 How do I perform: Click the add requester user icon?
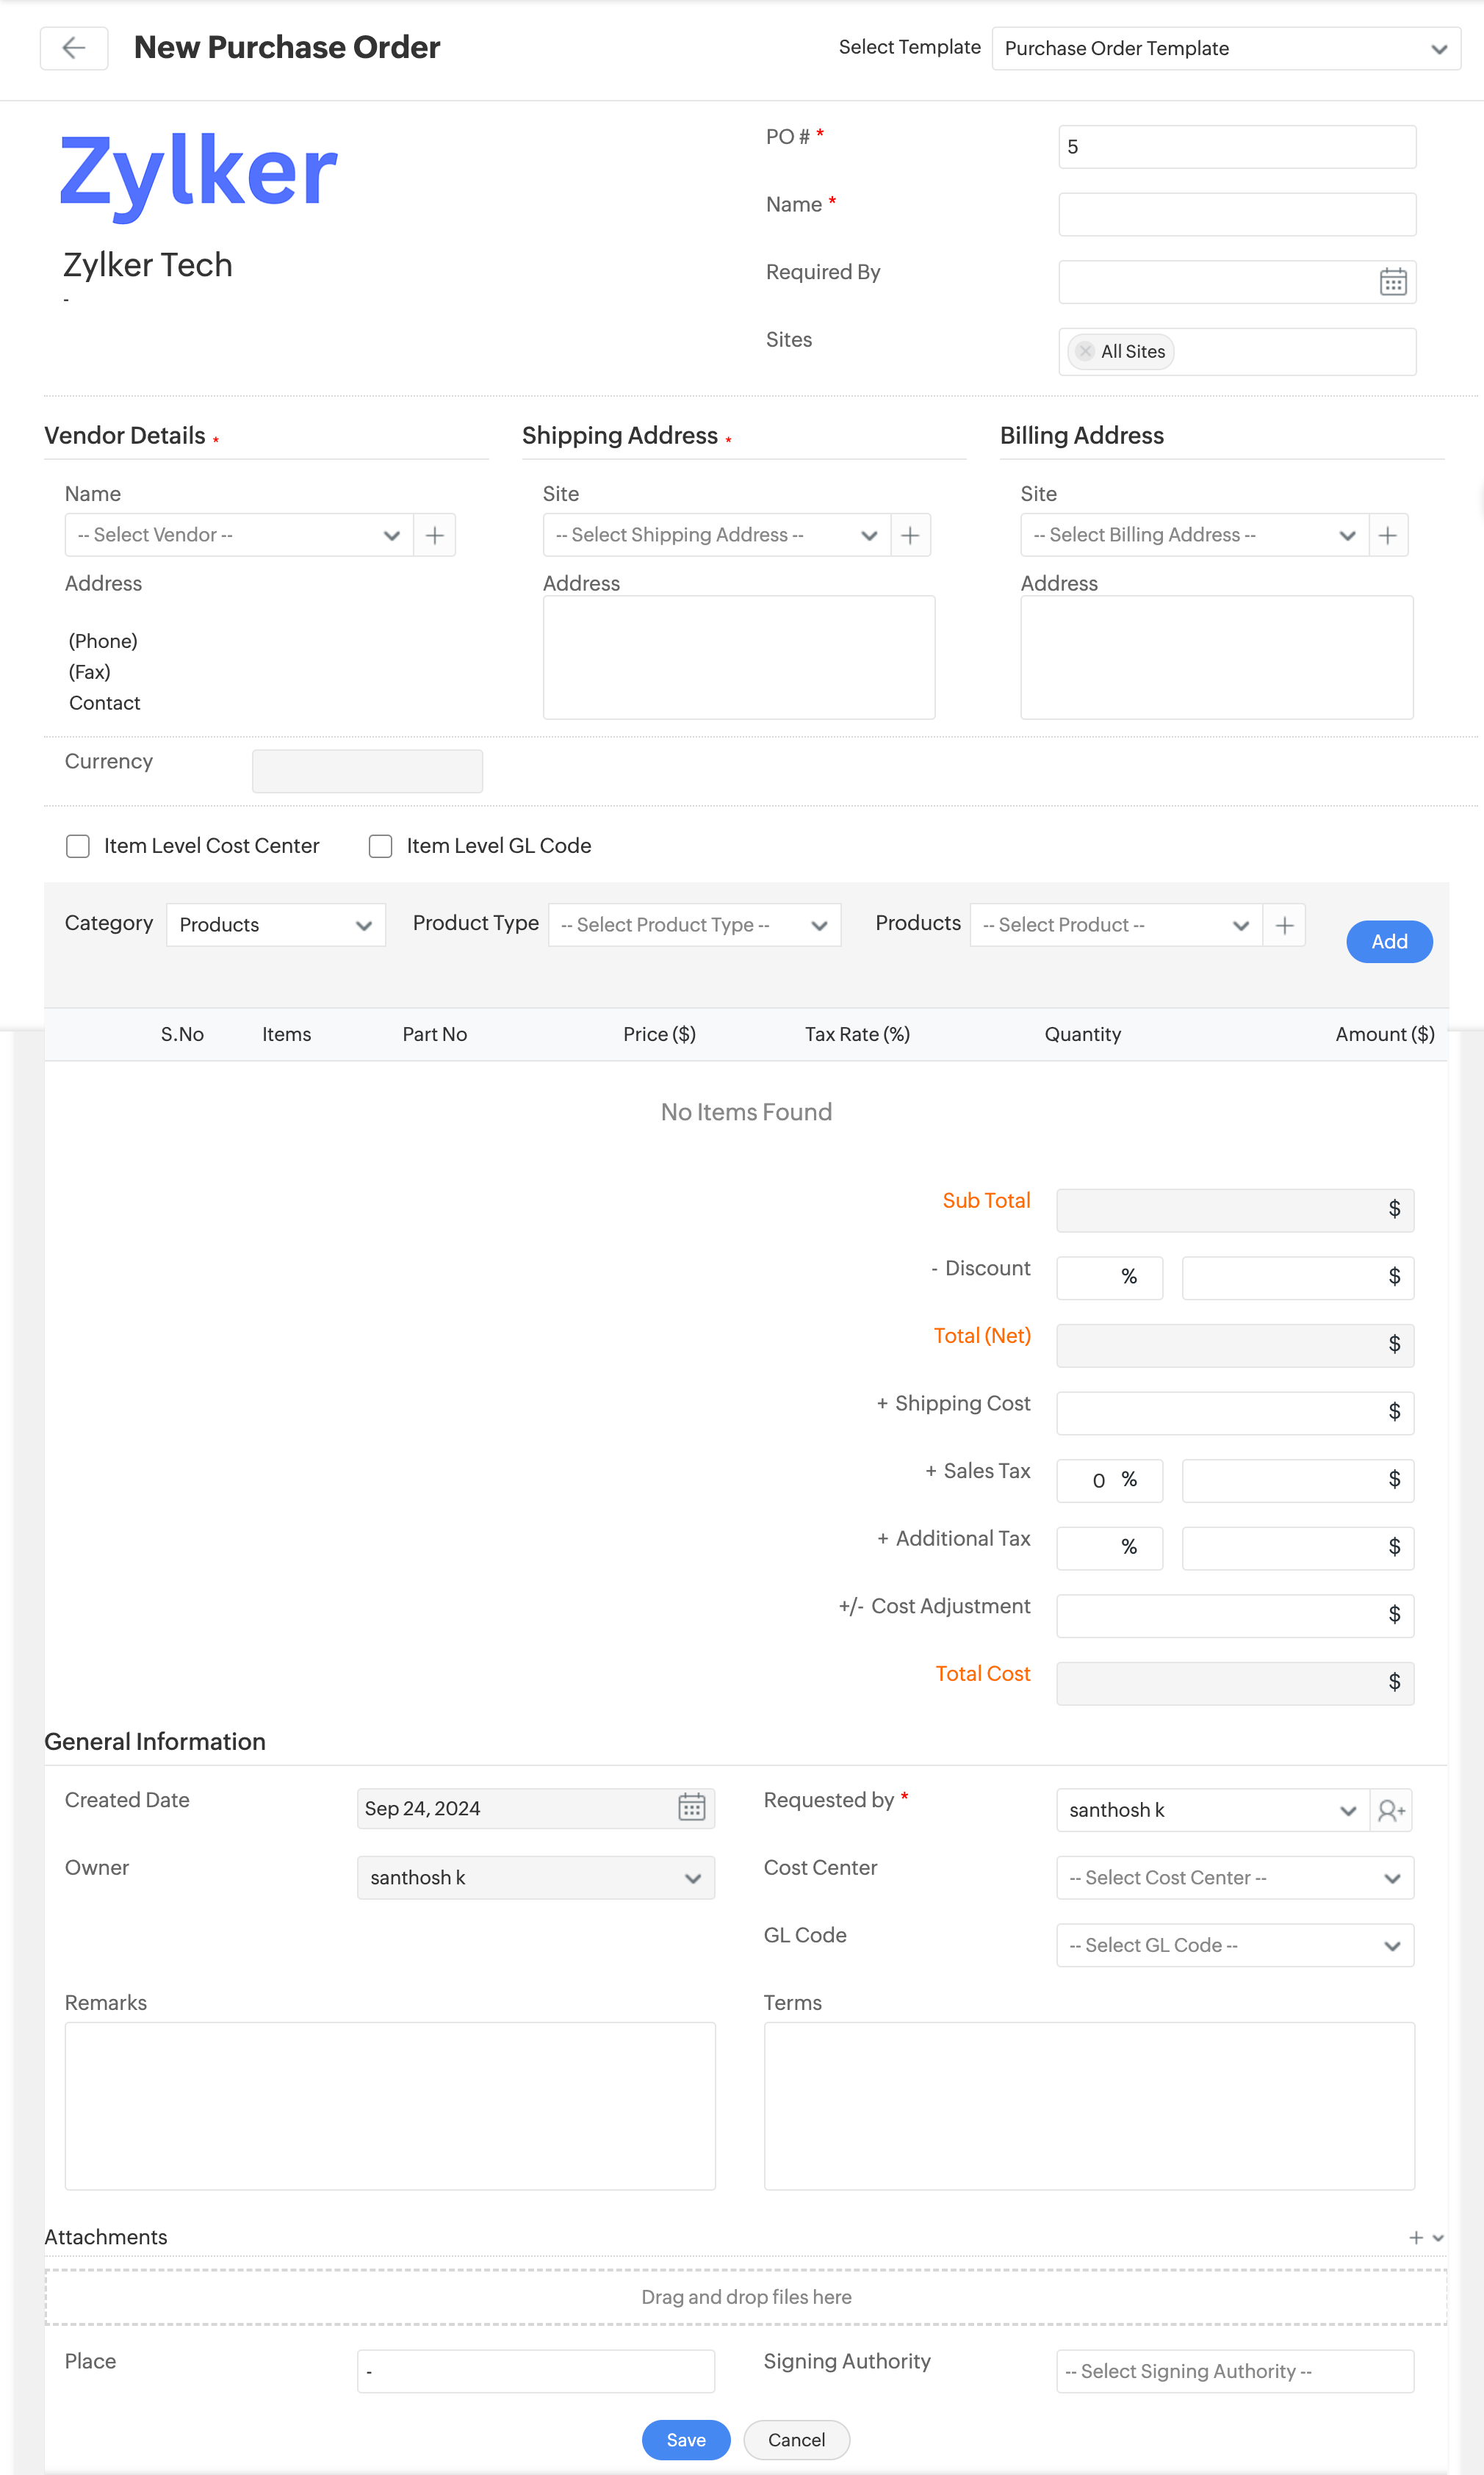[1390, 1810]
